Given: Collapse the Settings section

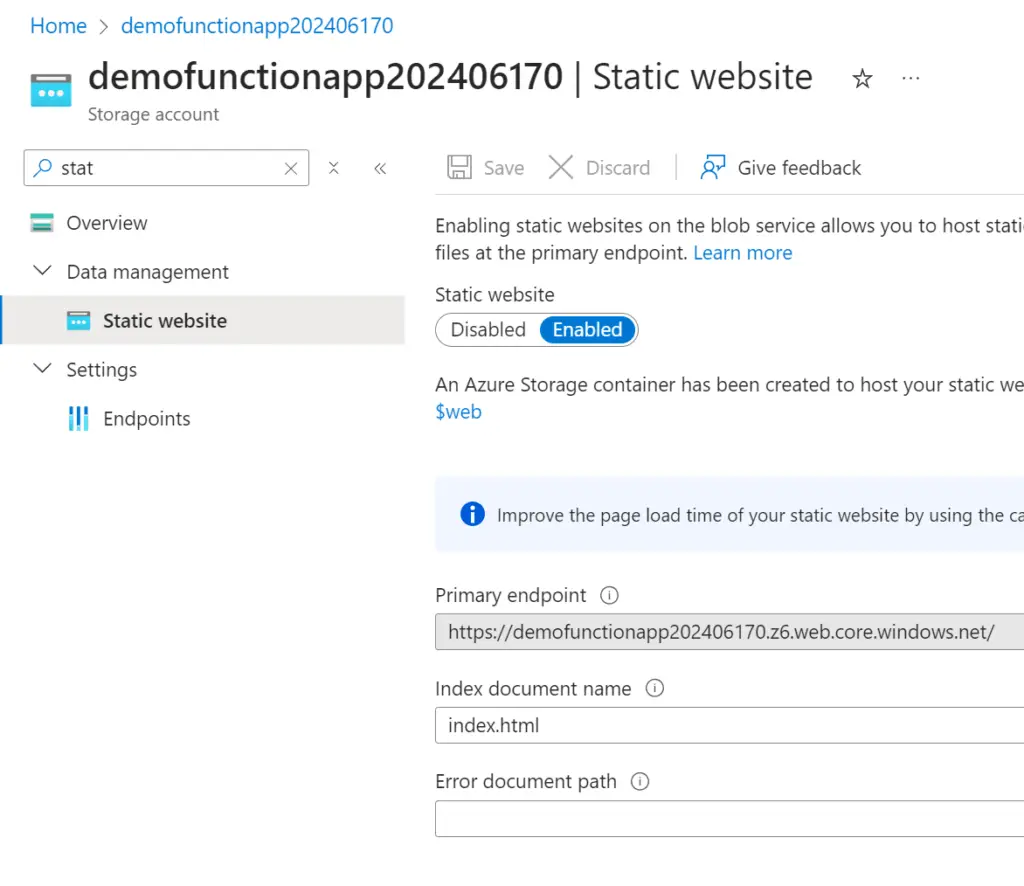Looking at the screenshot, I should click(43, 370).
